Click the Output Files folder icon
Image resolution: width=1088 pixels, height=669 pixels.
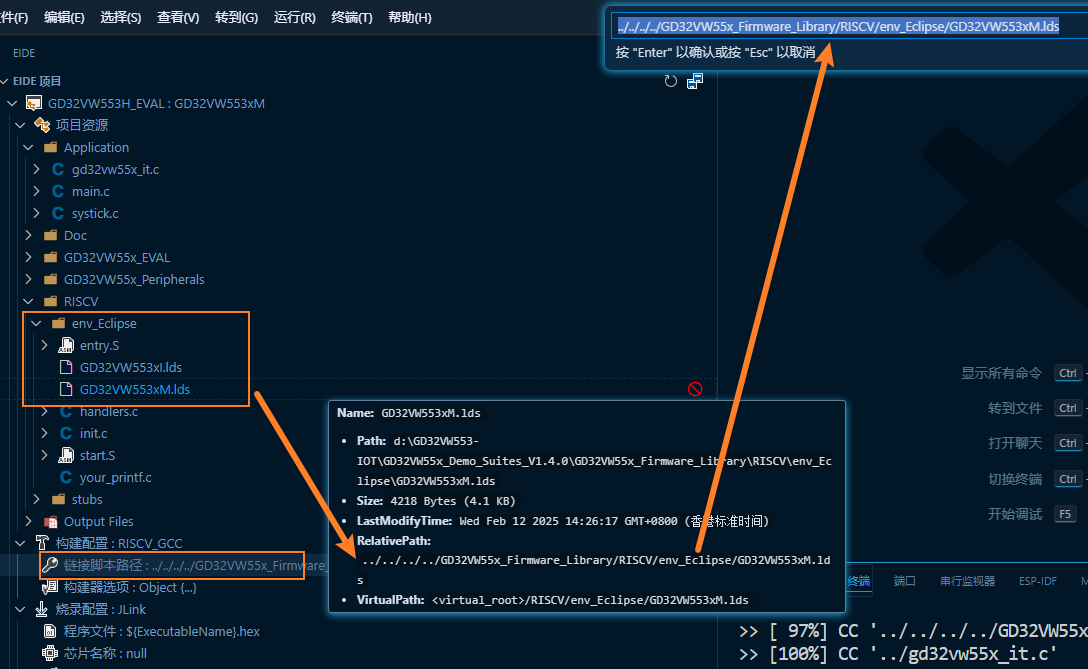coord(50,521)
